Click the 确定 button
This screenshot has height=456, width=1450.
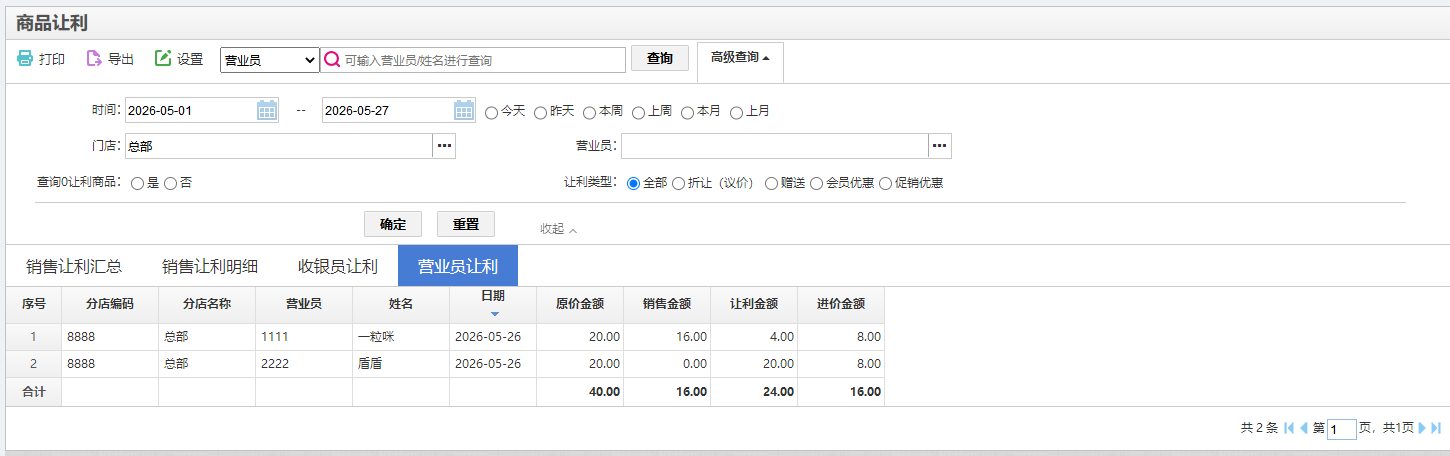[x=393, y=224]
